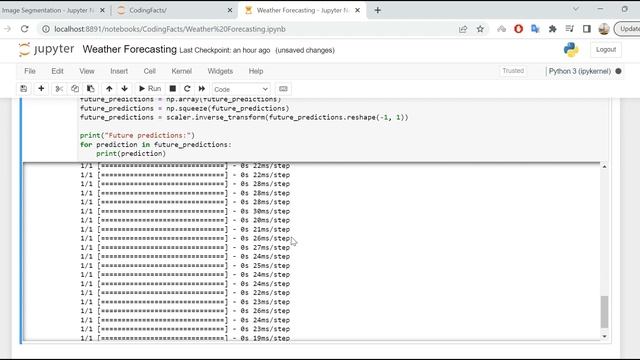Open the Opera red extension icon
Viewport: 640px width, 360px height.
[x=518, y=29]
